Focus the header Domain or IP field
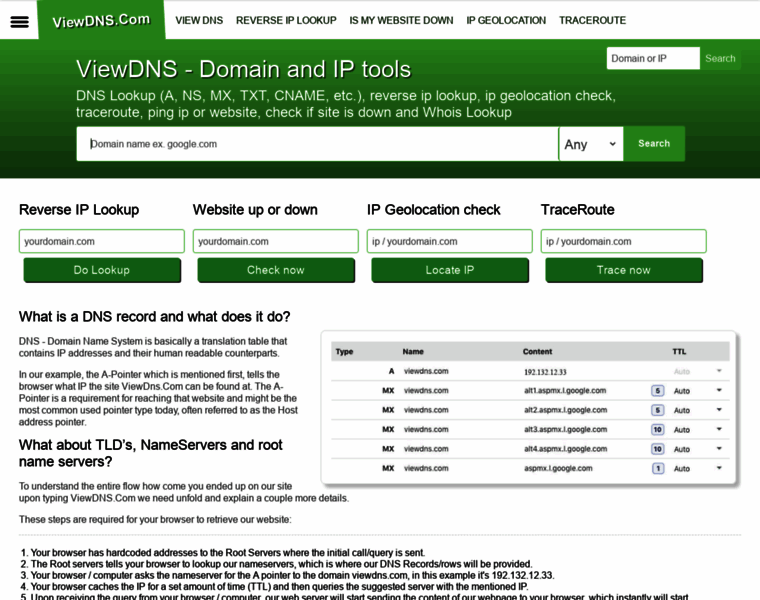This screenshot has height=600, width=760. [653, 58]
